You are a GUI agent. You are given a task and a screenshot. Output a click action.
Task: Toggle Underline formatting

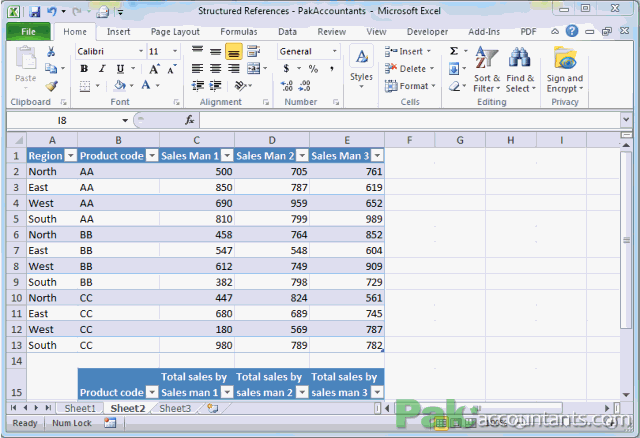point(120,69)
